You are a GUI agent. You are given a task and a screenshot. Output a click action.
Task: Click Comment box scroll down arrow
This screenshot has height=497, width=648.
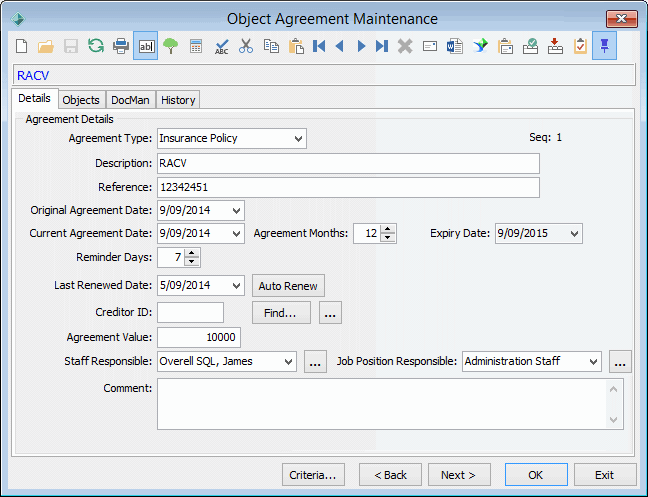(x=614, y=420)
